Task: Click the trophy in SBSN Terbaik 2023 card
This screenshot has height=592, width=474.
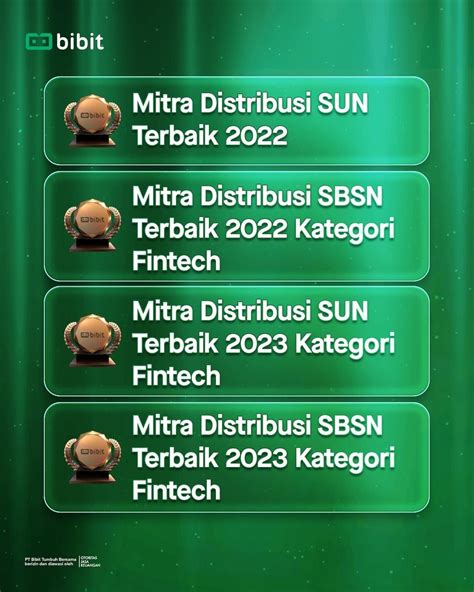Action: pyautogui.click(x=93, y=457)
